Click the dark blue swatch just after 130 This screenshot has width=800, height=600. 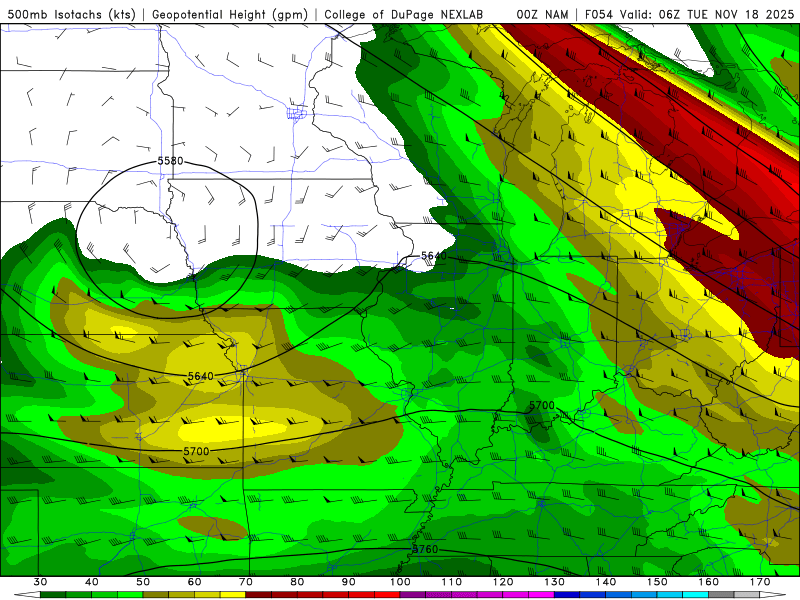pyautogui.click(x=567, y=595)
